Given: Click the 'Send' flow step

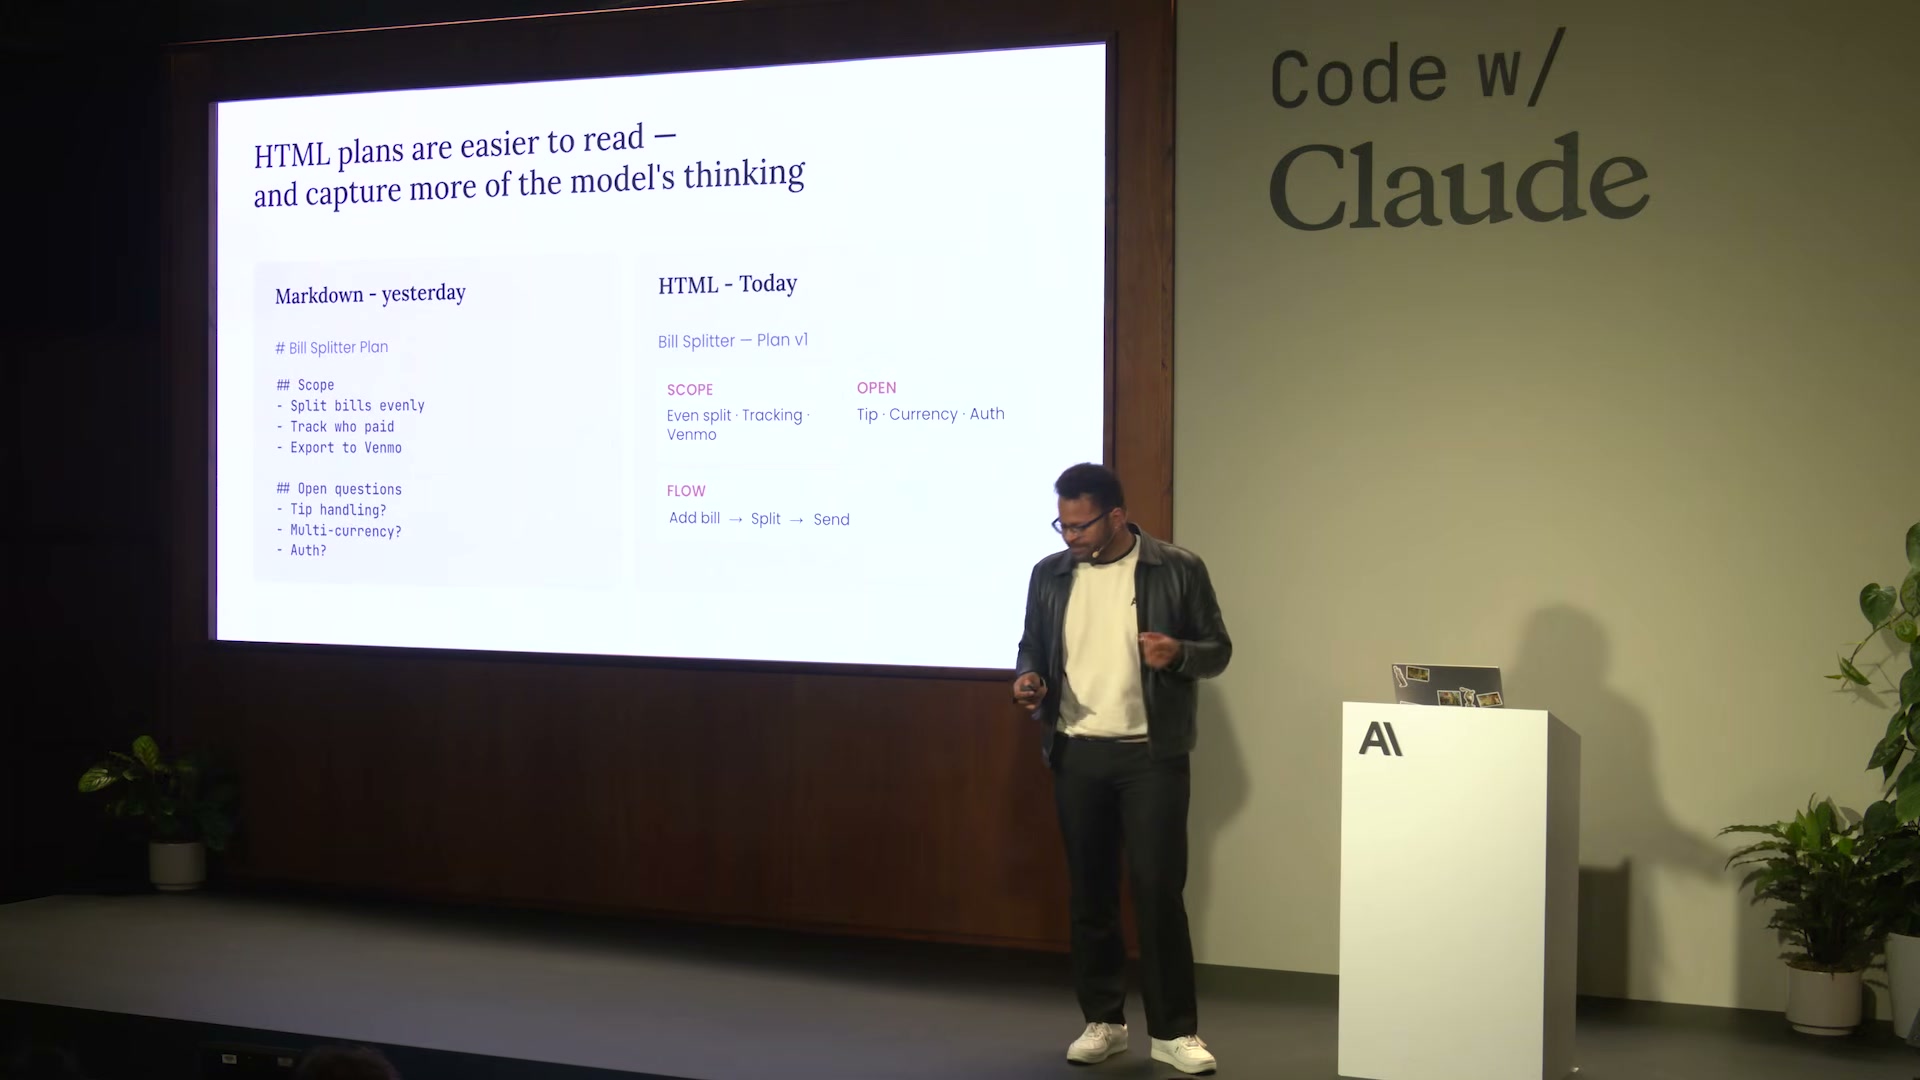Looking at the screenshot, I should pyautogui.click(x=831, y=520).
